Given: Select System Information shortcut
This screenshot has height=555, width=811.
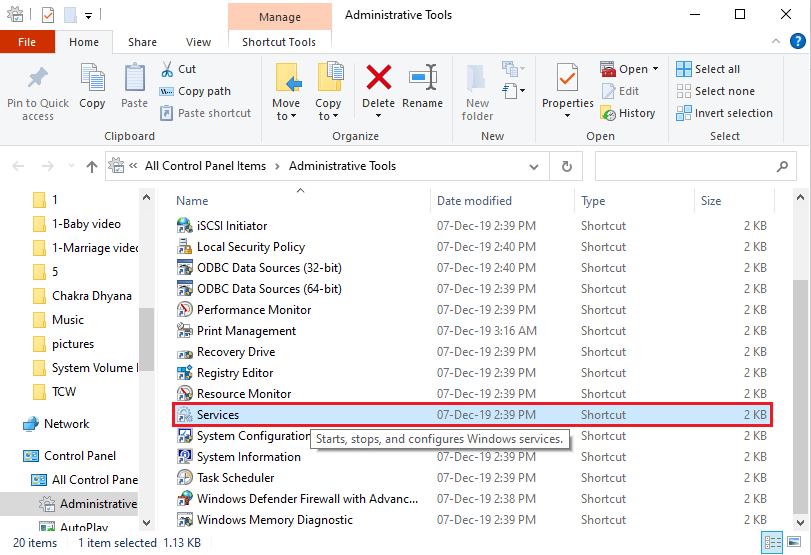Looking at the screenshot, I should tap(472, 457).
